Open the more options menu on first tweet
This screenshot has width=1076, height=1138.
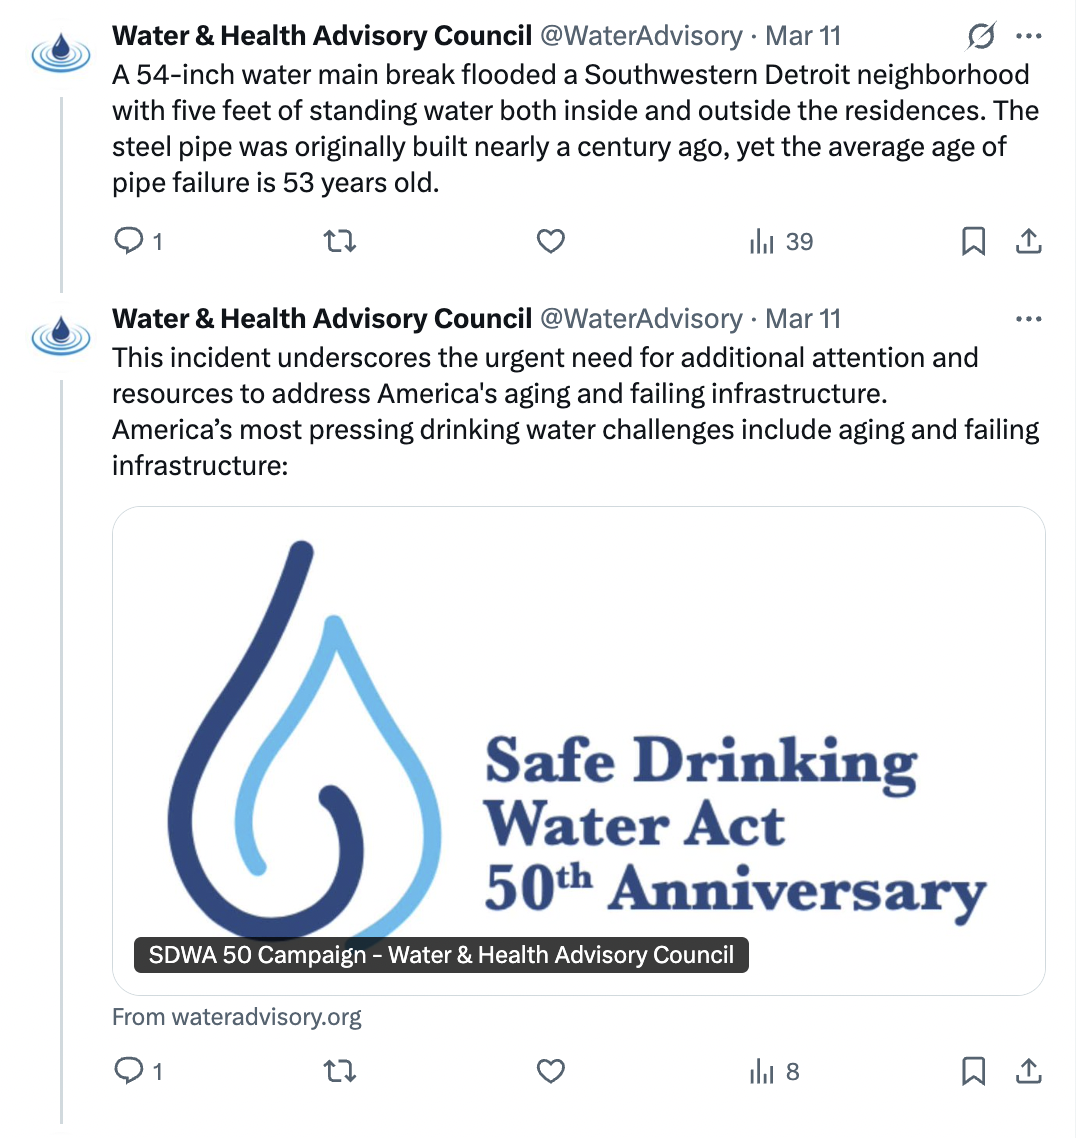(1029, 36)
